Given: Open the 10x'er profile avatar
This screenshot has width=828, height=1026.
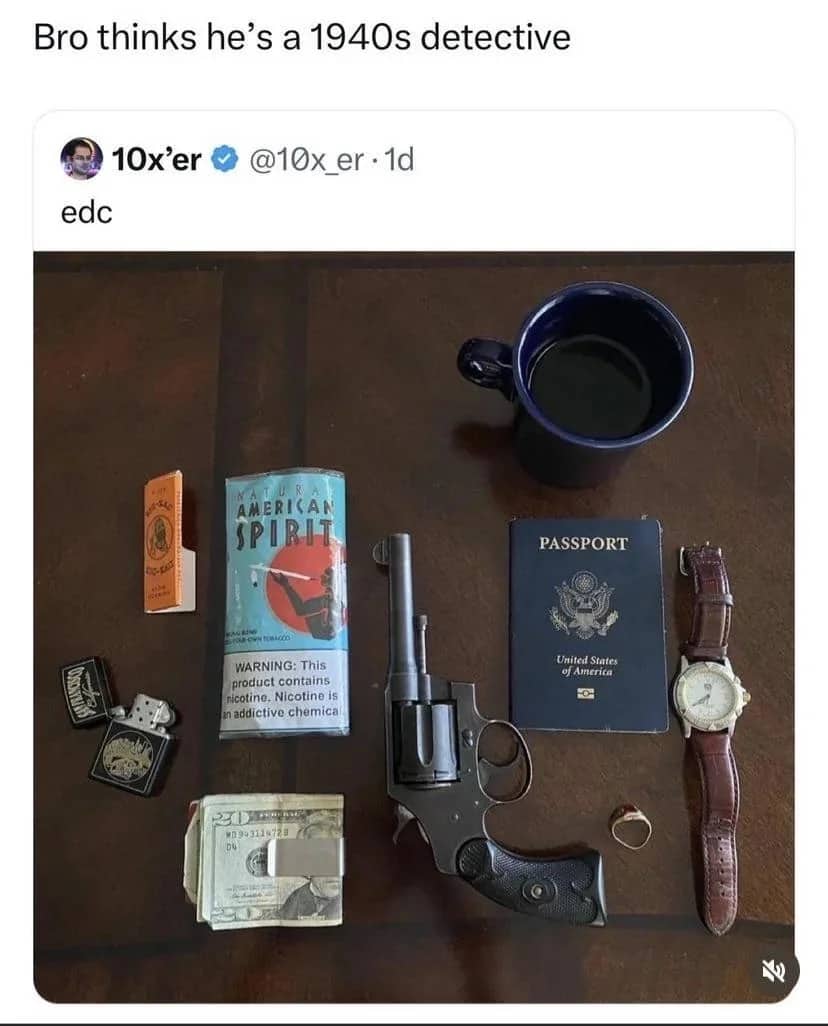Looking at the screenshot, I should point(82,158).
